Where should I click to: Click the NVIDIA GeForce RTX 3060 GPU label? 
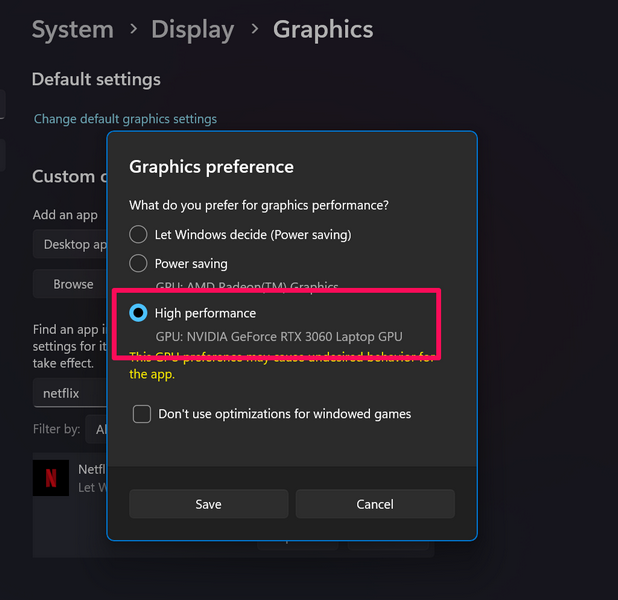279,337
